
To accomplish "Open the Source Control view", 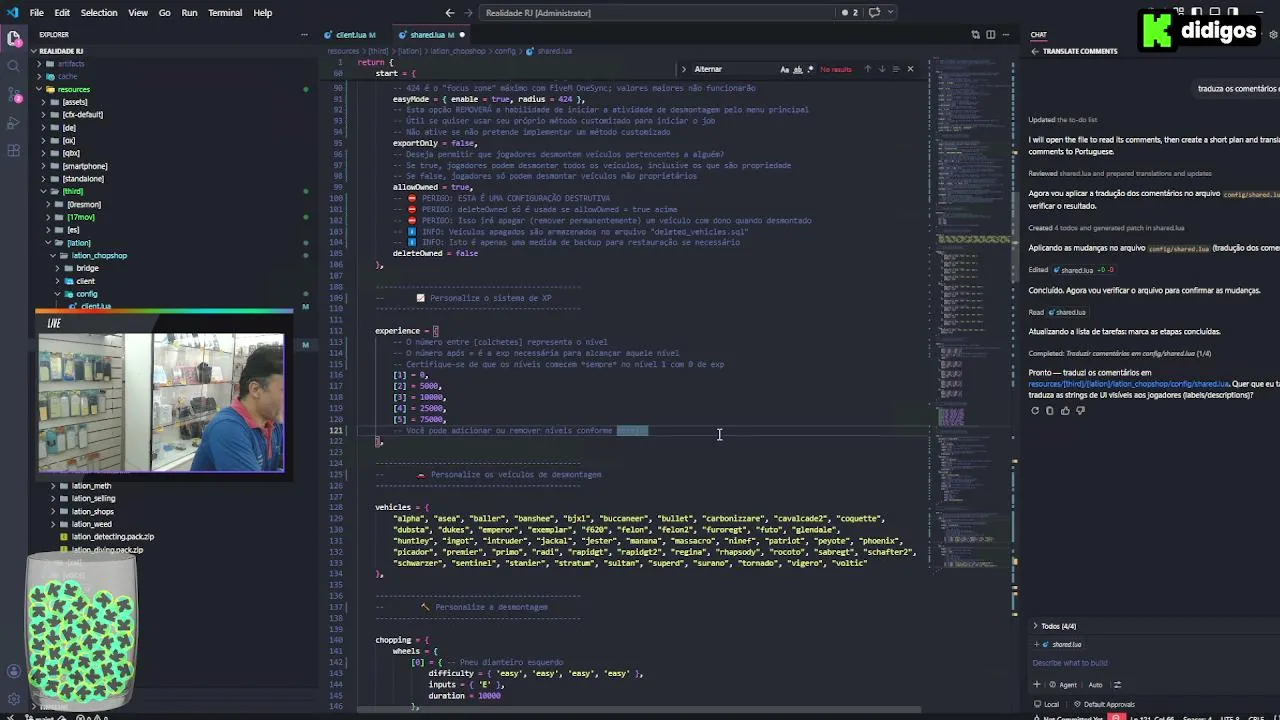I will coord(14,94).
